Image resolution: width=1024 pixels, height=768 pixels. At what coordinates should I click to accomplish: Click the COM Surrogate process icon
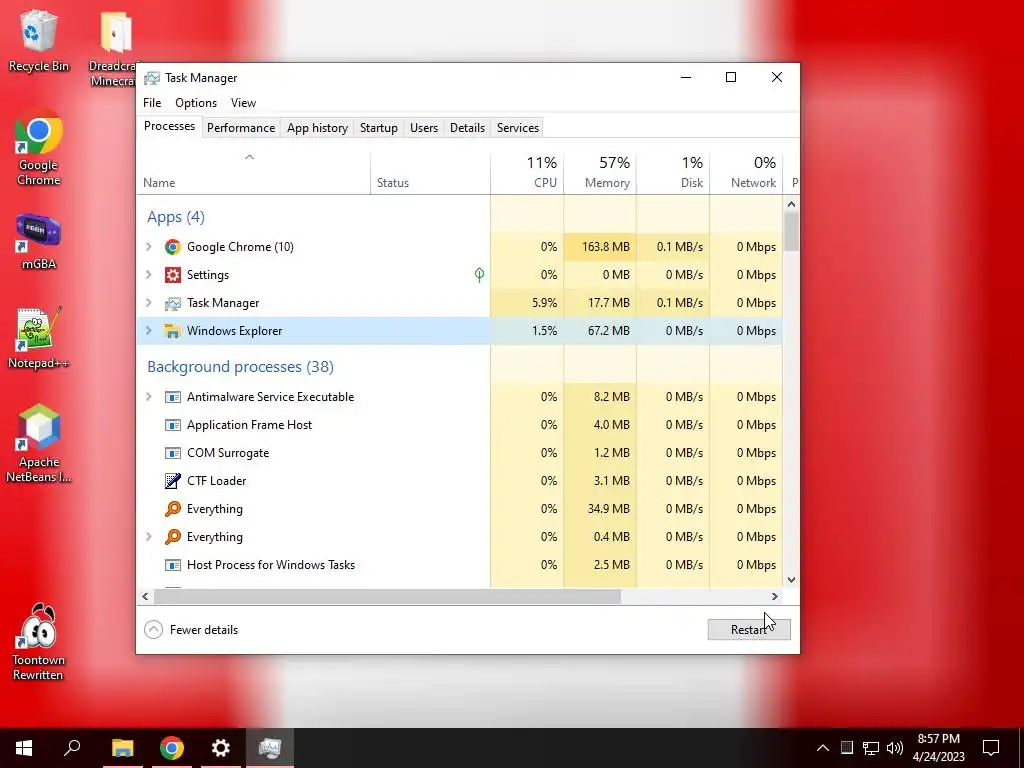pyautogui.click(x=172, y=453)
